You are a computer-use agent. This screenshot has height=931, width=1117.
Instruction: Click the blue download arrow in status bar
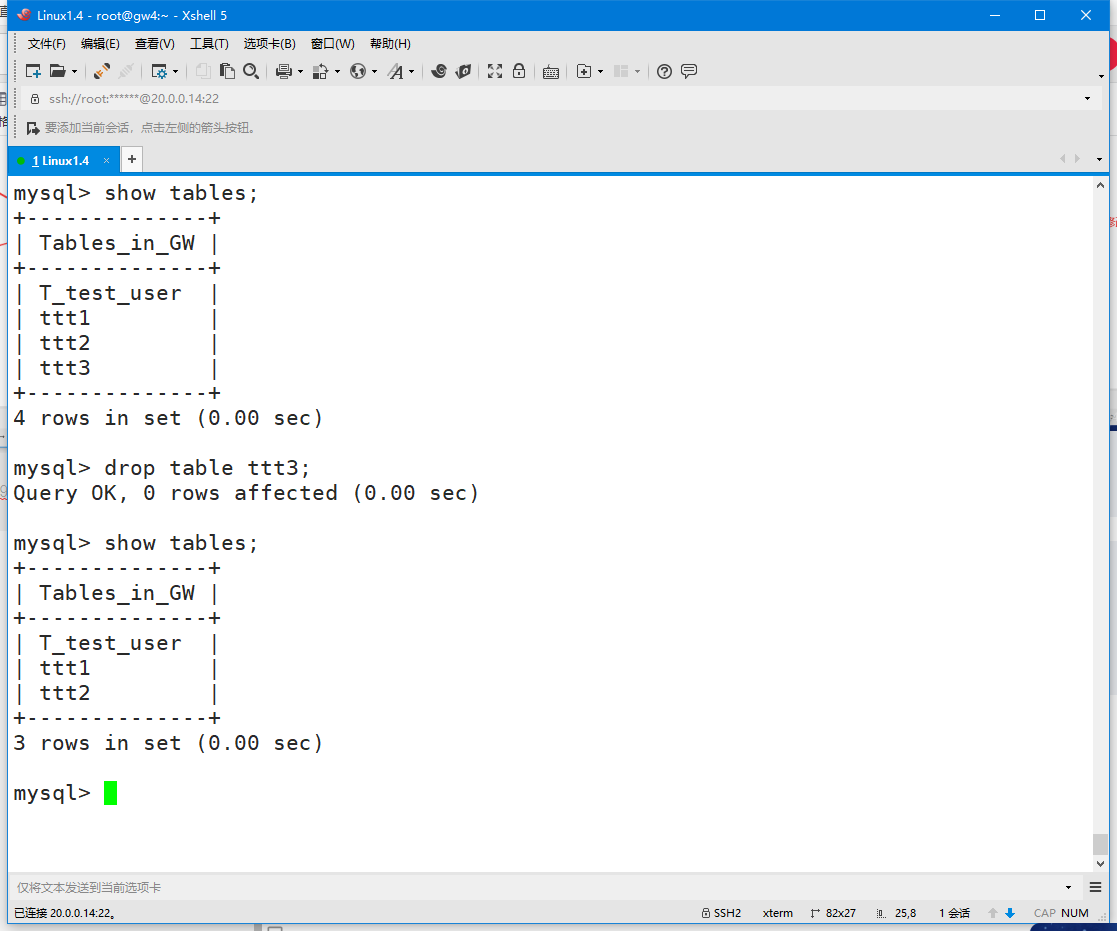[1009, 913]
